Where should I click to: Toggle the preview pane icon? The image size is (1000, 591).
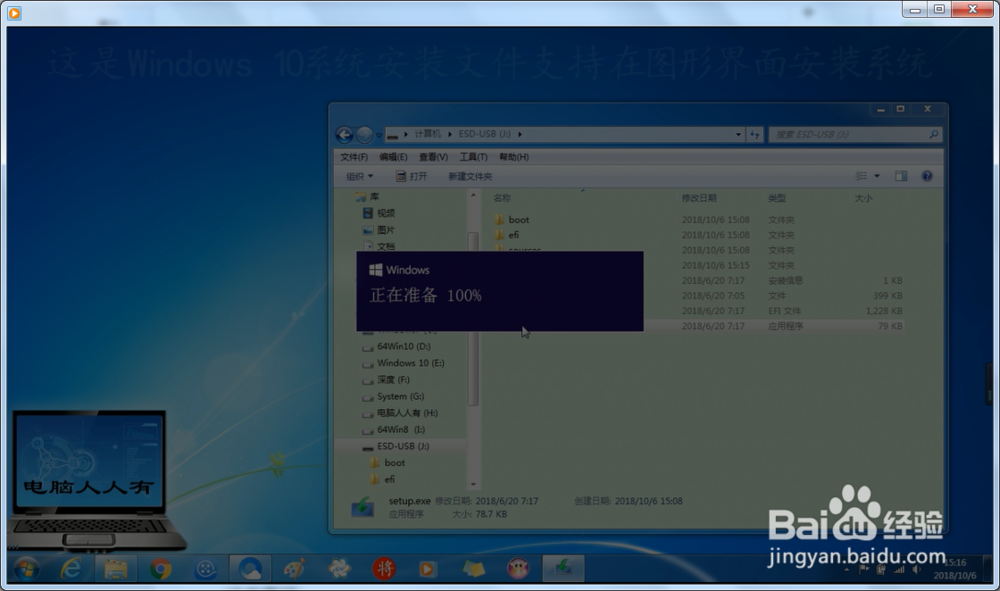point(901,176)
